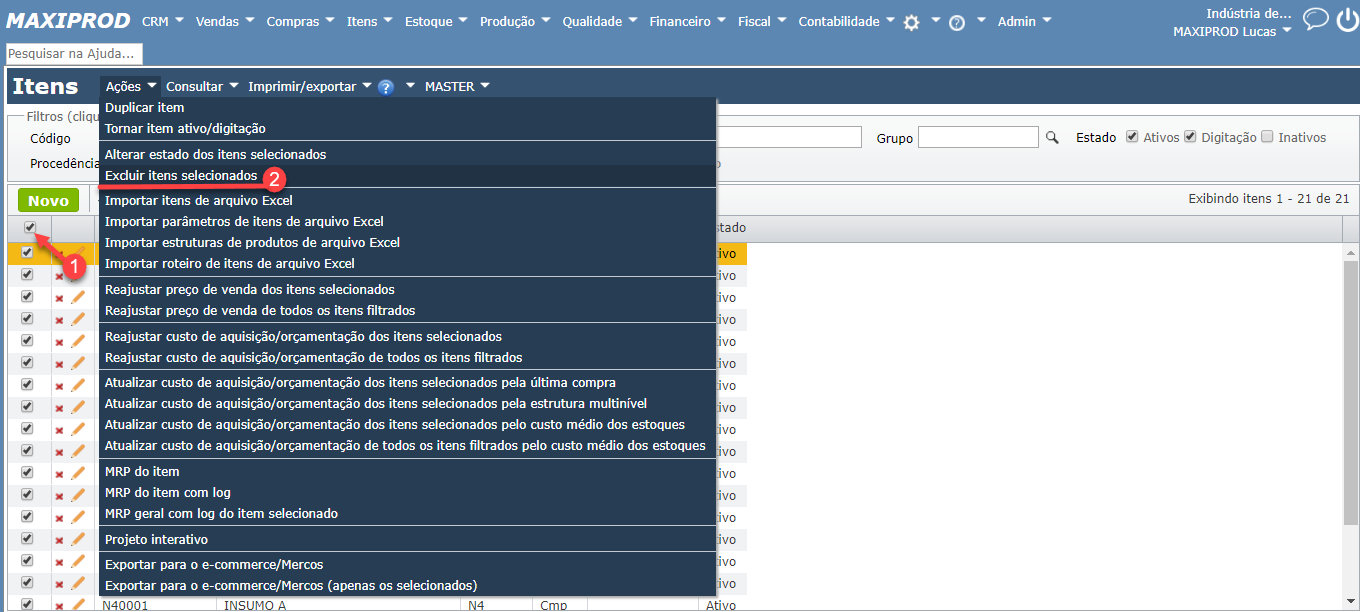Choose MRP geral com log do item selecionado
The height and width of the screenshot is (612, 1360).
click(408, 514)
